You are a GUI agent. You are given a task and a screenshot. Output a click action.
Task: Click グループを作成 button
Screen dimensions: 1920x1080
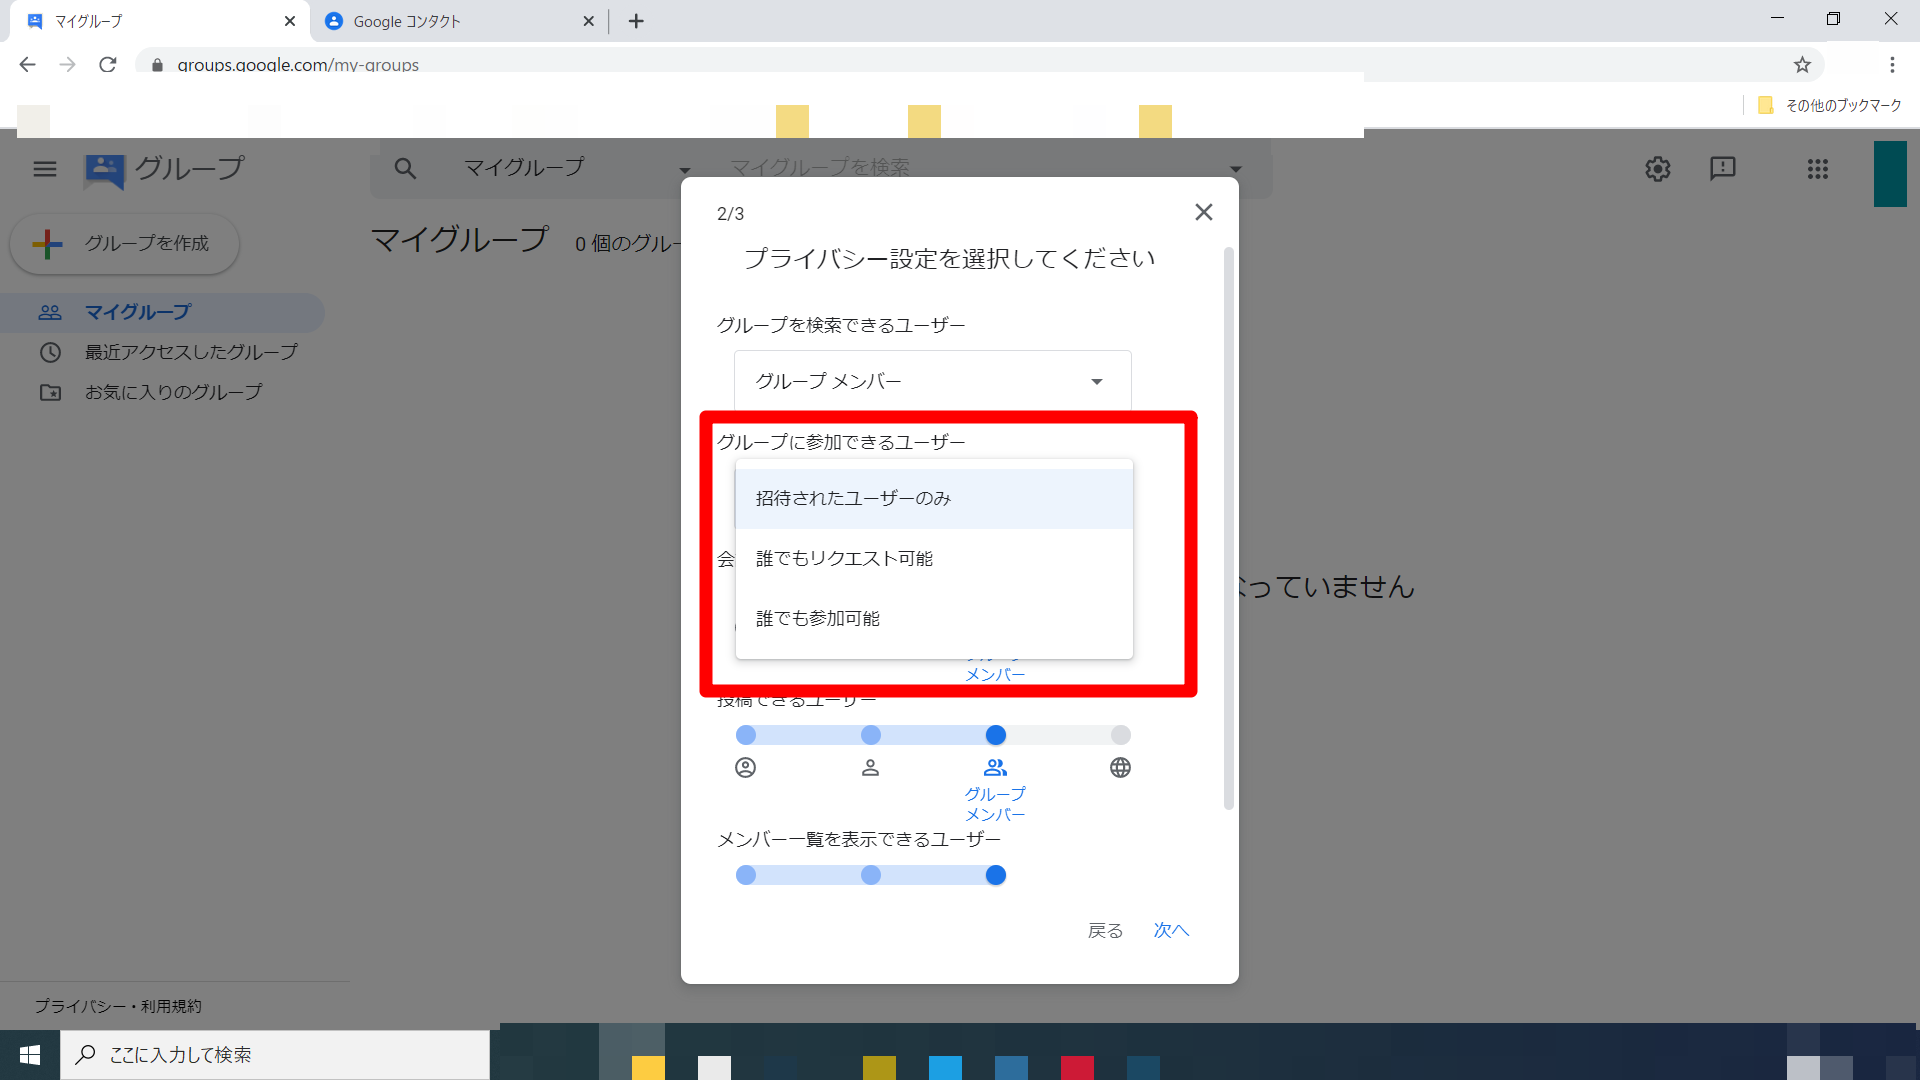pyautogui.click(x=124, y=244)
